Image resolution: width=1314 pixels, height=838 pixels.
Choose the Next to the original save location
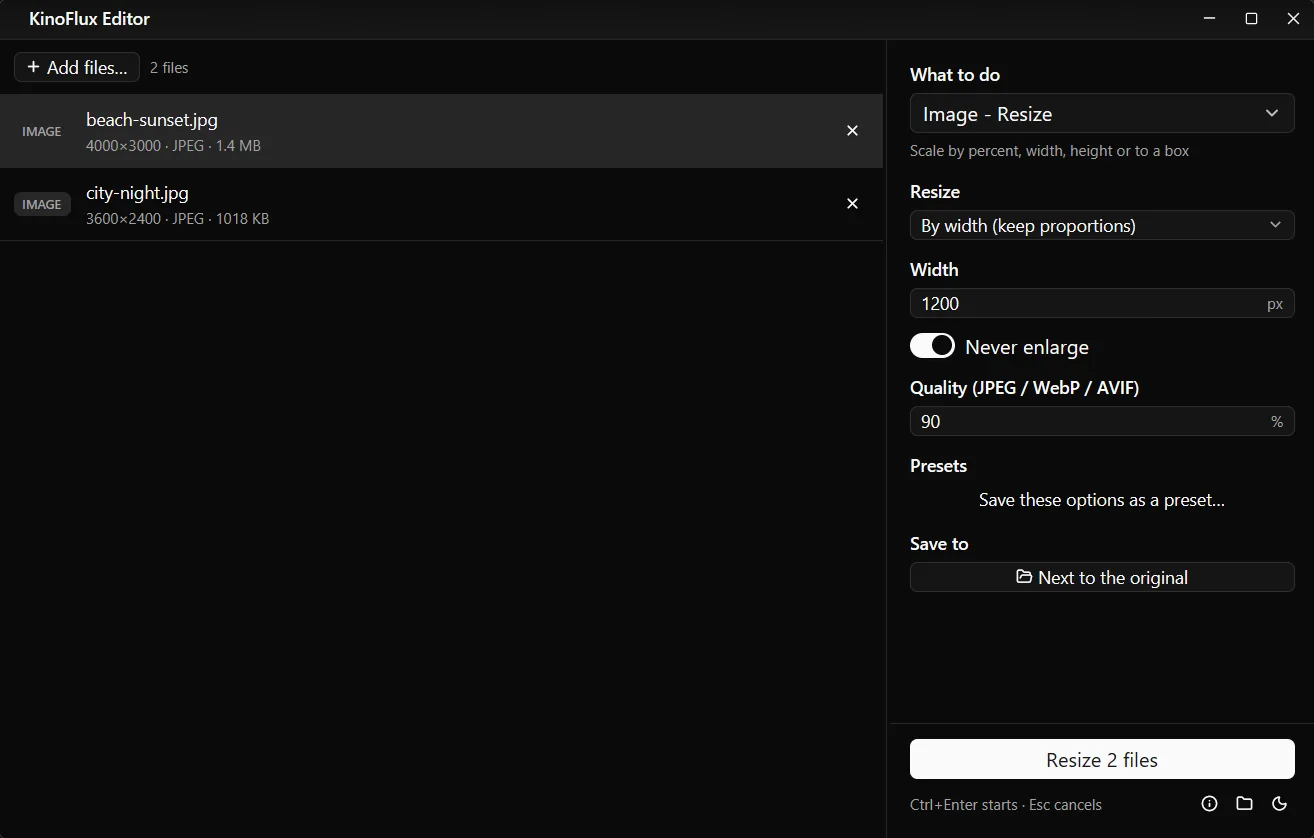(x=1102, y=577)
